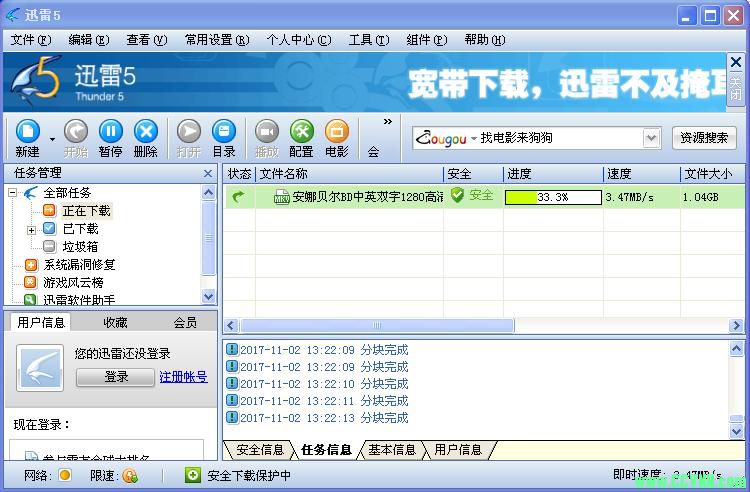This screenshot has width=750, height=492.
Task: Click the 电影 (Movies) toolbar icon
Action: [x=337, y=132]
